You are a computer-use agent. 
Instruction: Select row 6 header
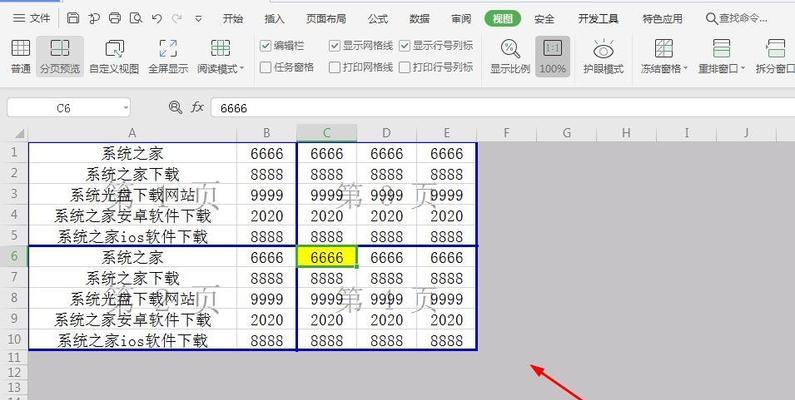pyautogui.click(x=14, y=256)
